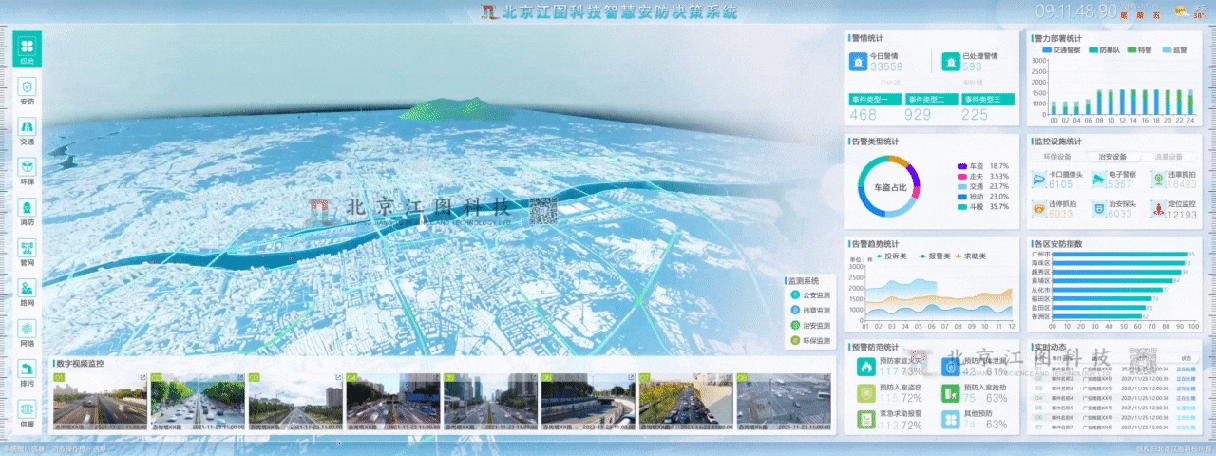
Task: Click the 紧急求助报警 icon
Action: [865, 419]
